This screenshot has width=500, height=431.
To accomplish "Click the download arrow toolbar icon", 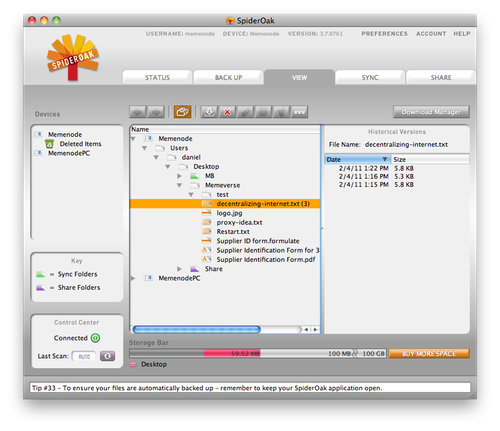I will (x=209, y=112).
